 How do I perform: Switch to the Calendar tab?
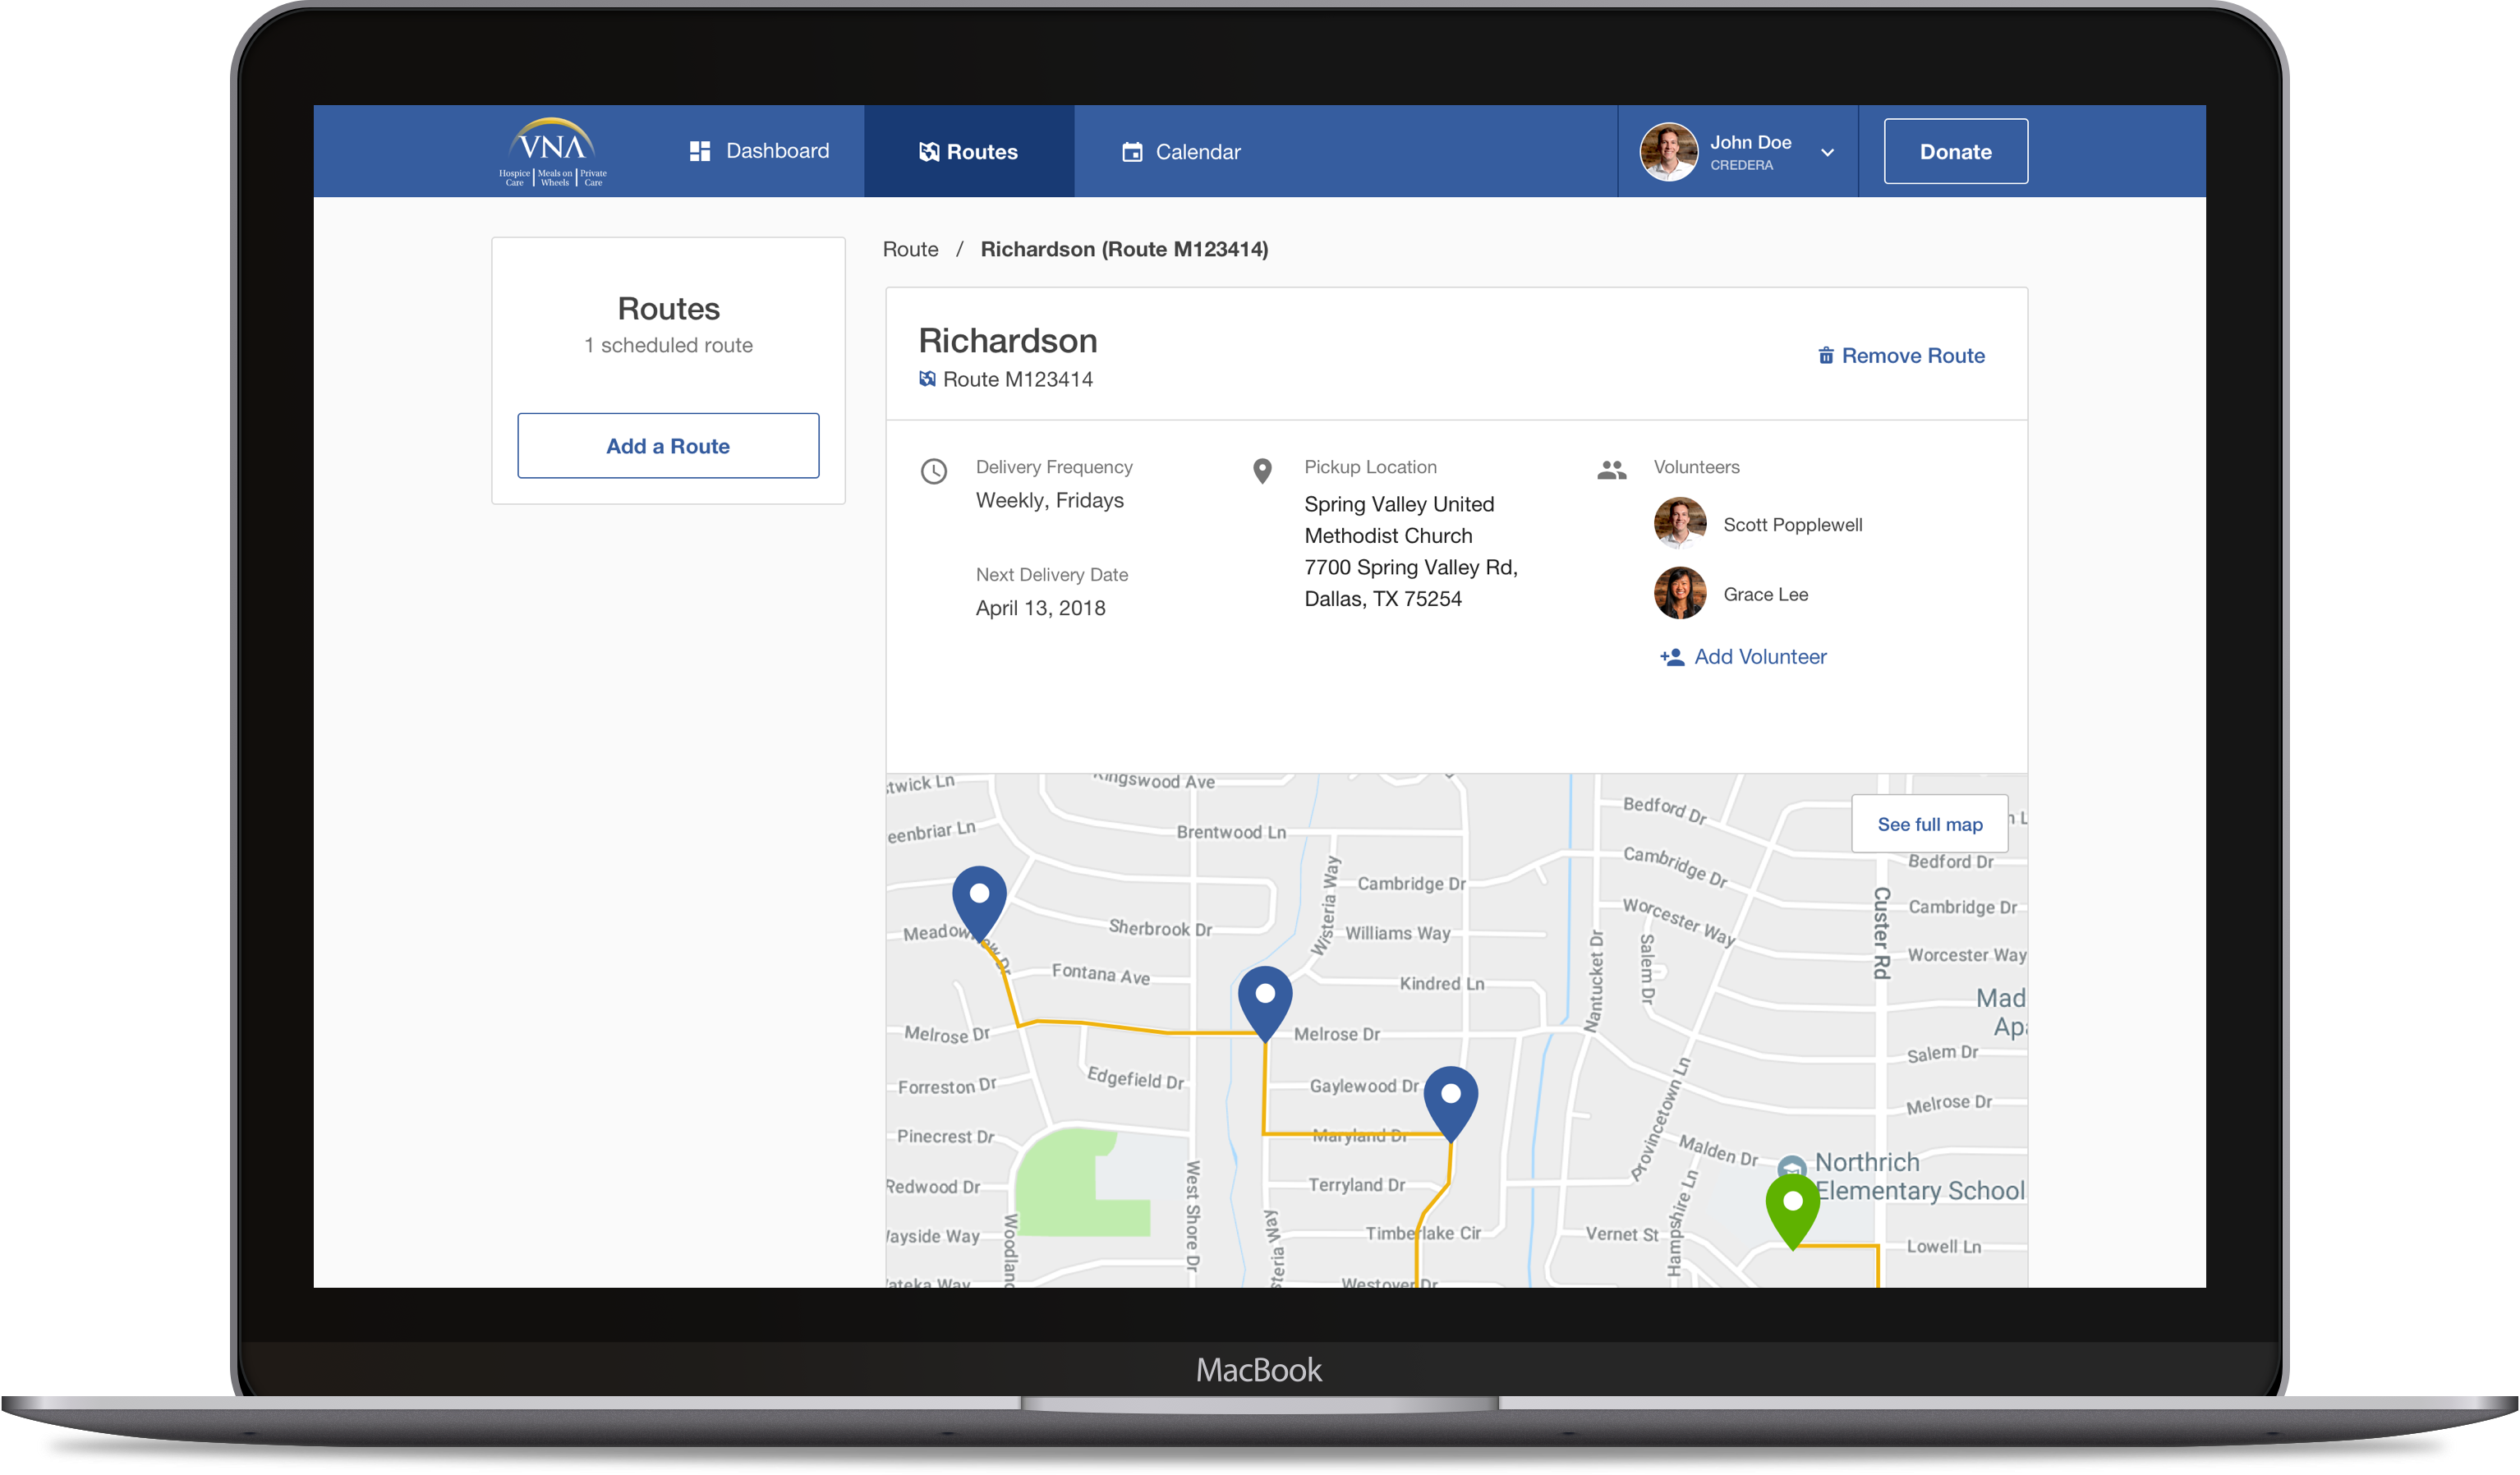tap(1182, 151)
